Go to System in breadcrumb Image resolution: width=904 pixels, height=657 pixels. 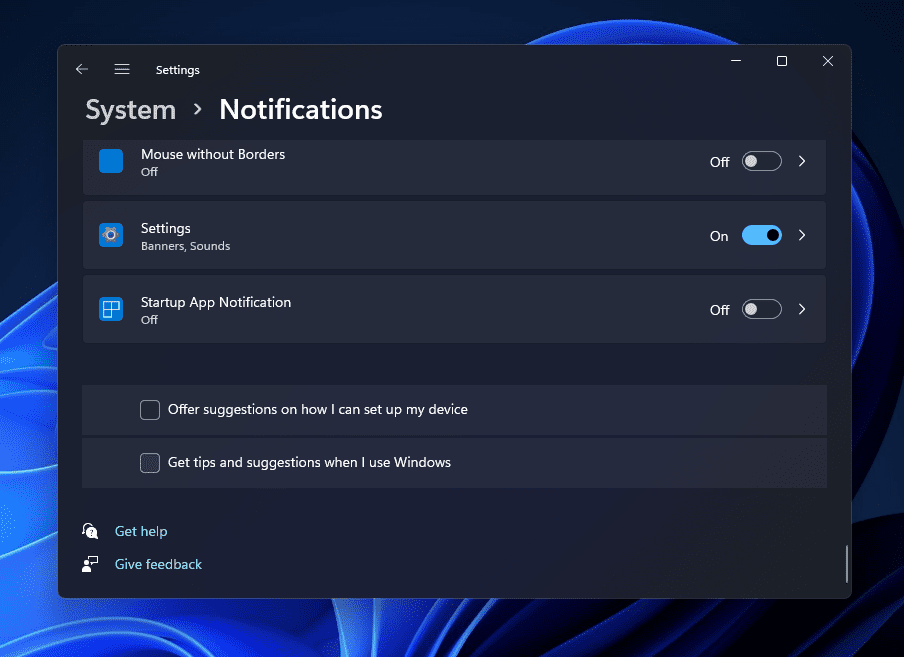point(131,110)
